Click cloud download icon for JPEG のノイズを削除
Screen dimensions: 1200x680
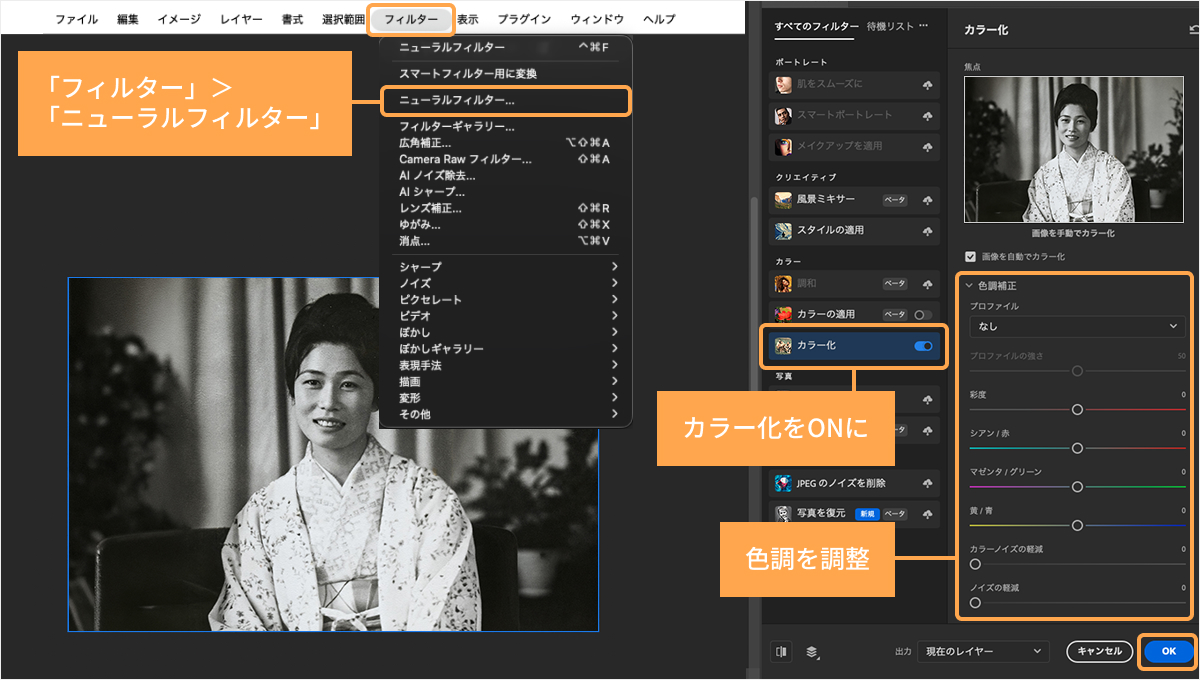click(x=928, y=484)
